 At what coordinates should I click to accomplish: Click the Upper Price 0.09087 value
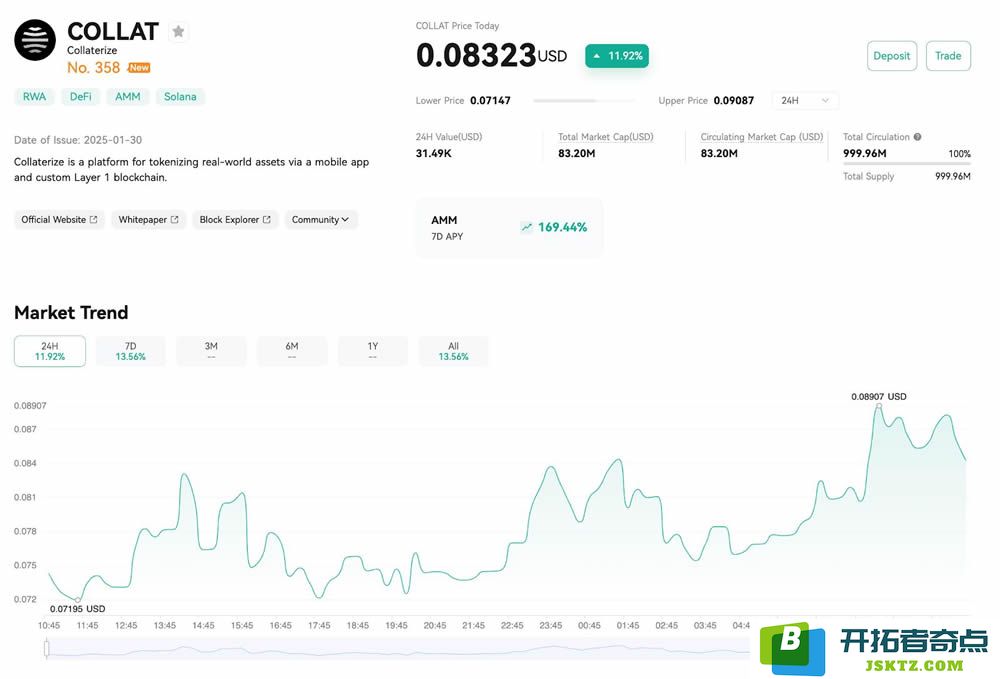(x=733, y=101)
